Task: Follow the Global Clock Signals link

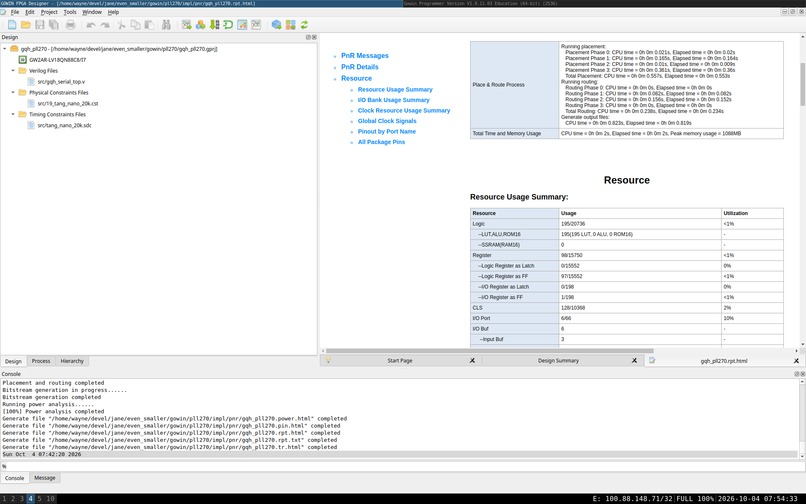Action: (x=387, y=121)
